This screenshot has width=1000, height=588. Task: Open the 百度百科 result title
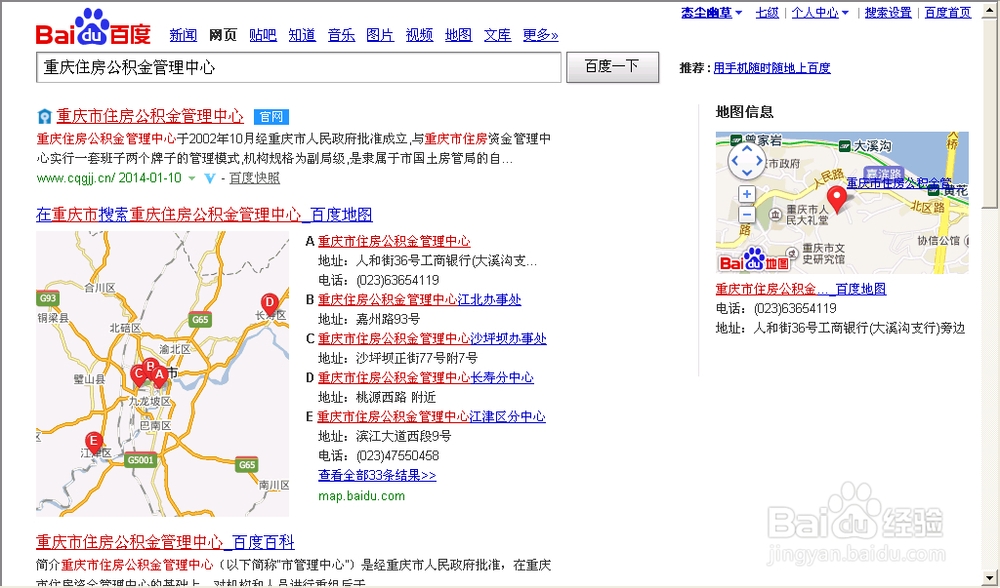click(x=165, y=543)
